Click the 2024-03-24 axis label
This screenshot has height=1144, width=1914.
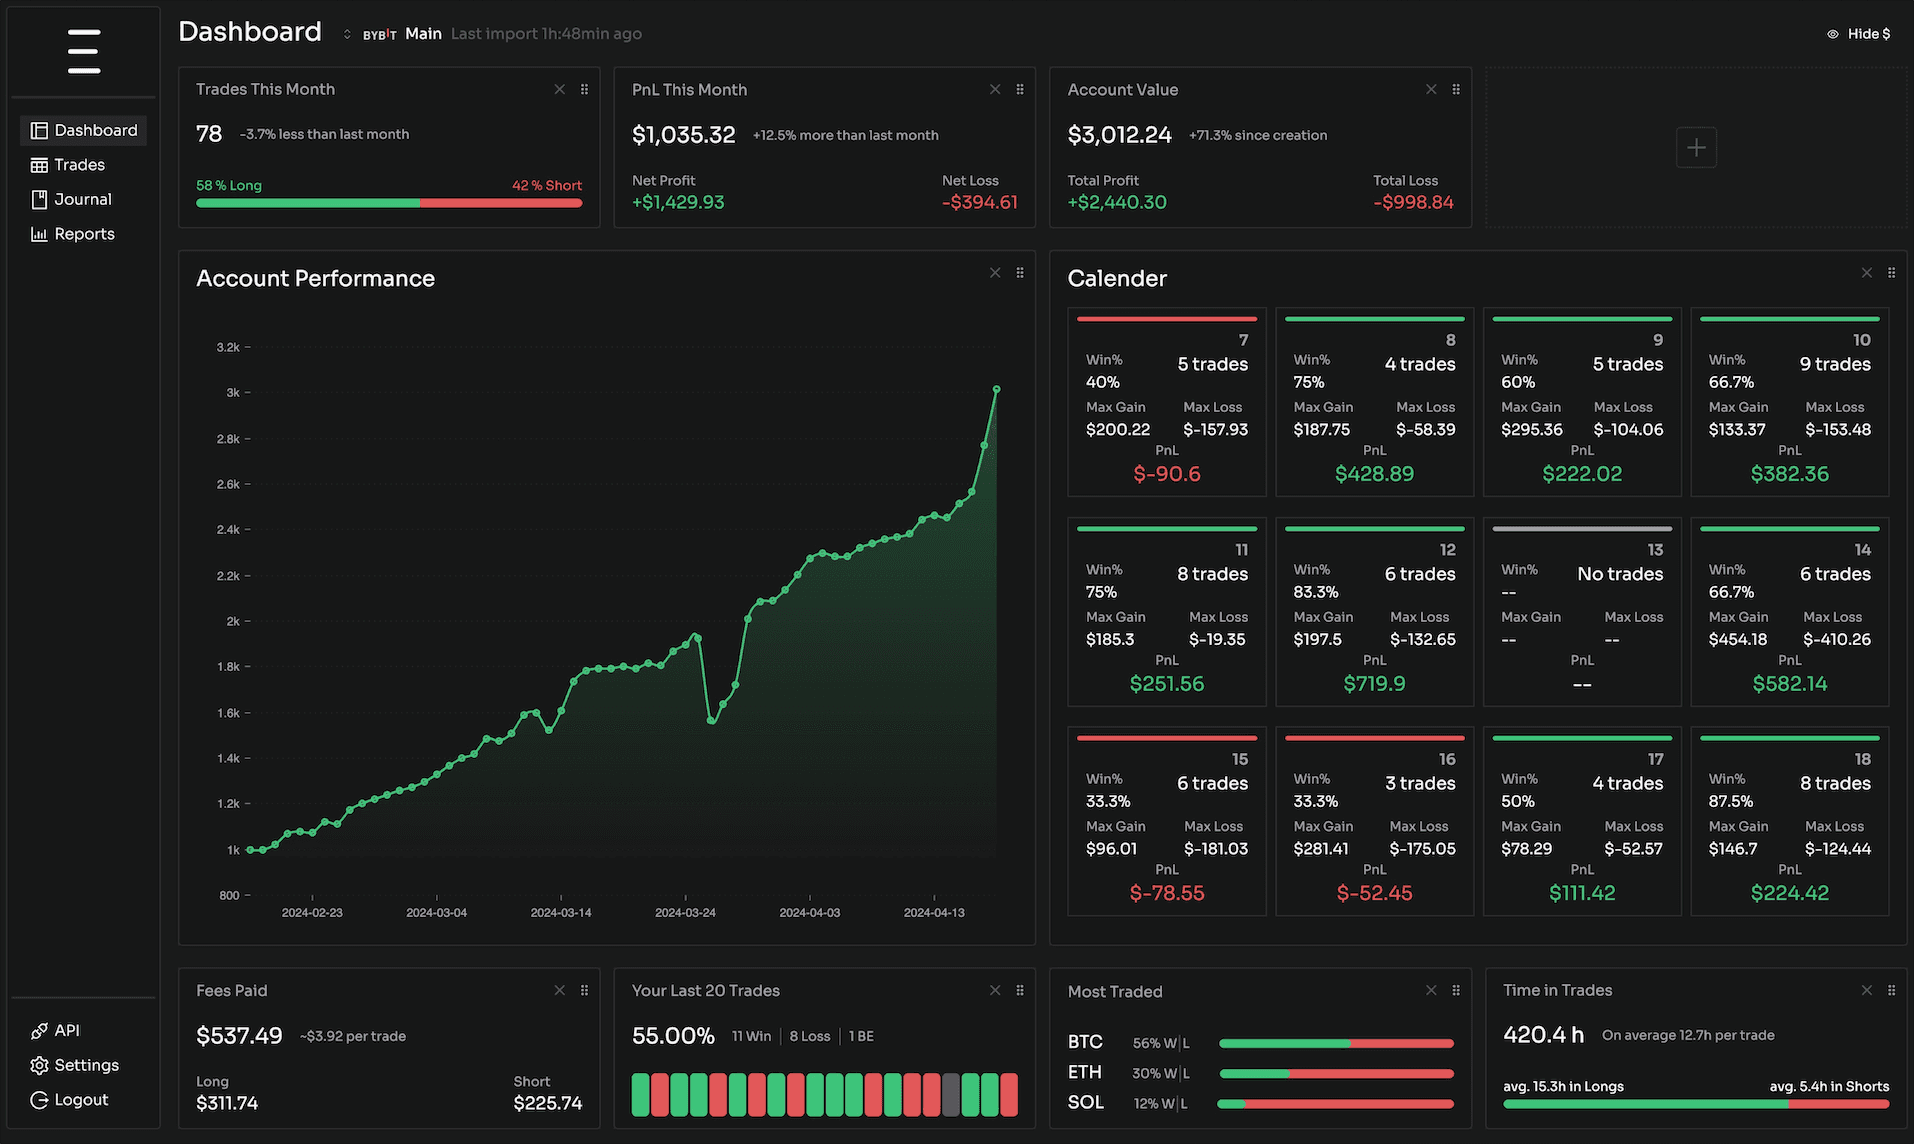point(685,913)
